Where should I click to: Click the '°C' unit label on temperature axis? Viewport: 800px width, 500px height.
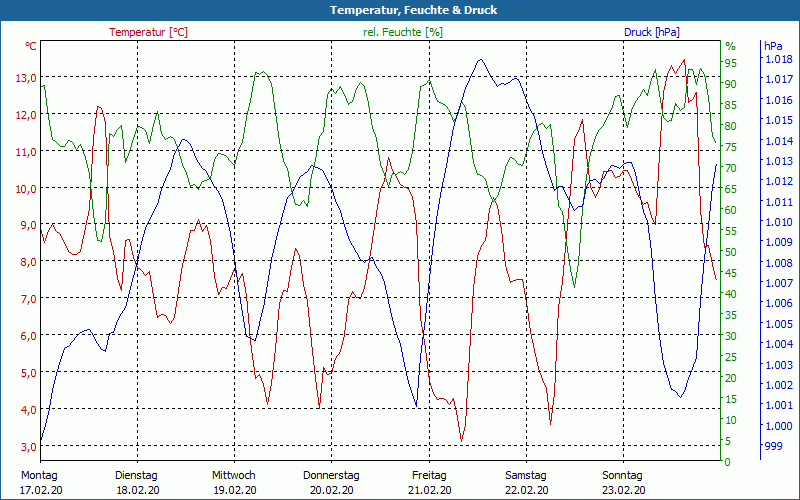31,46
